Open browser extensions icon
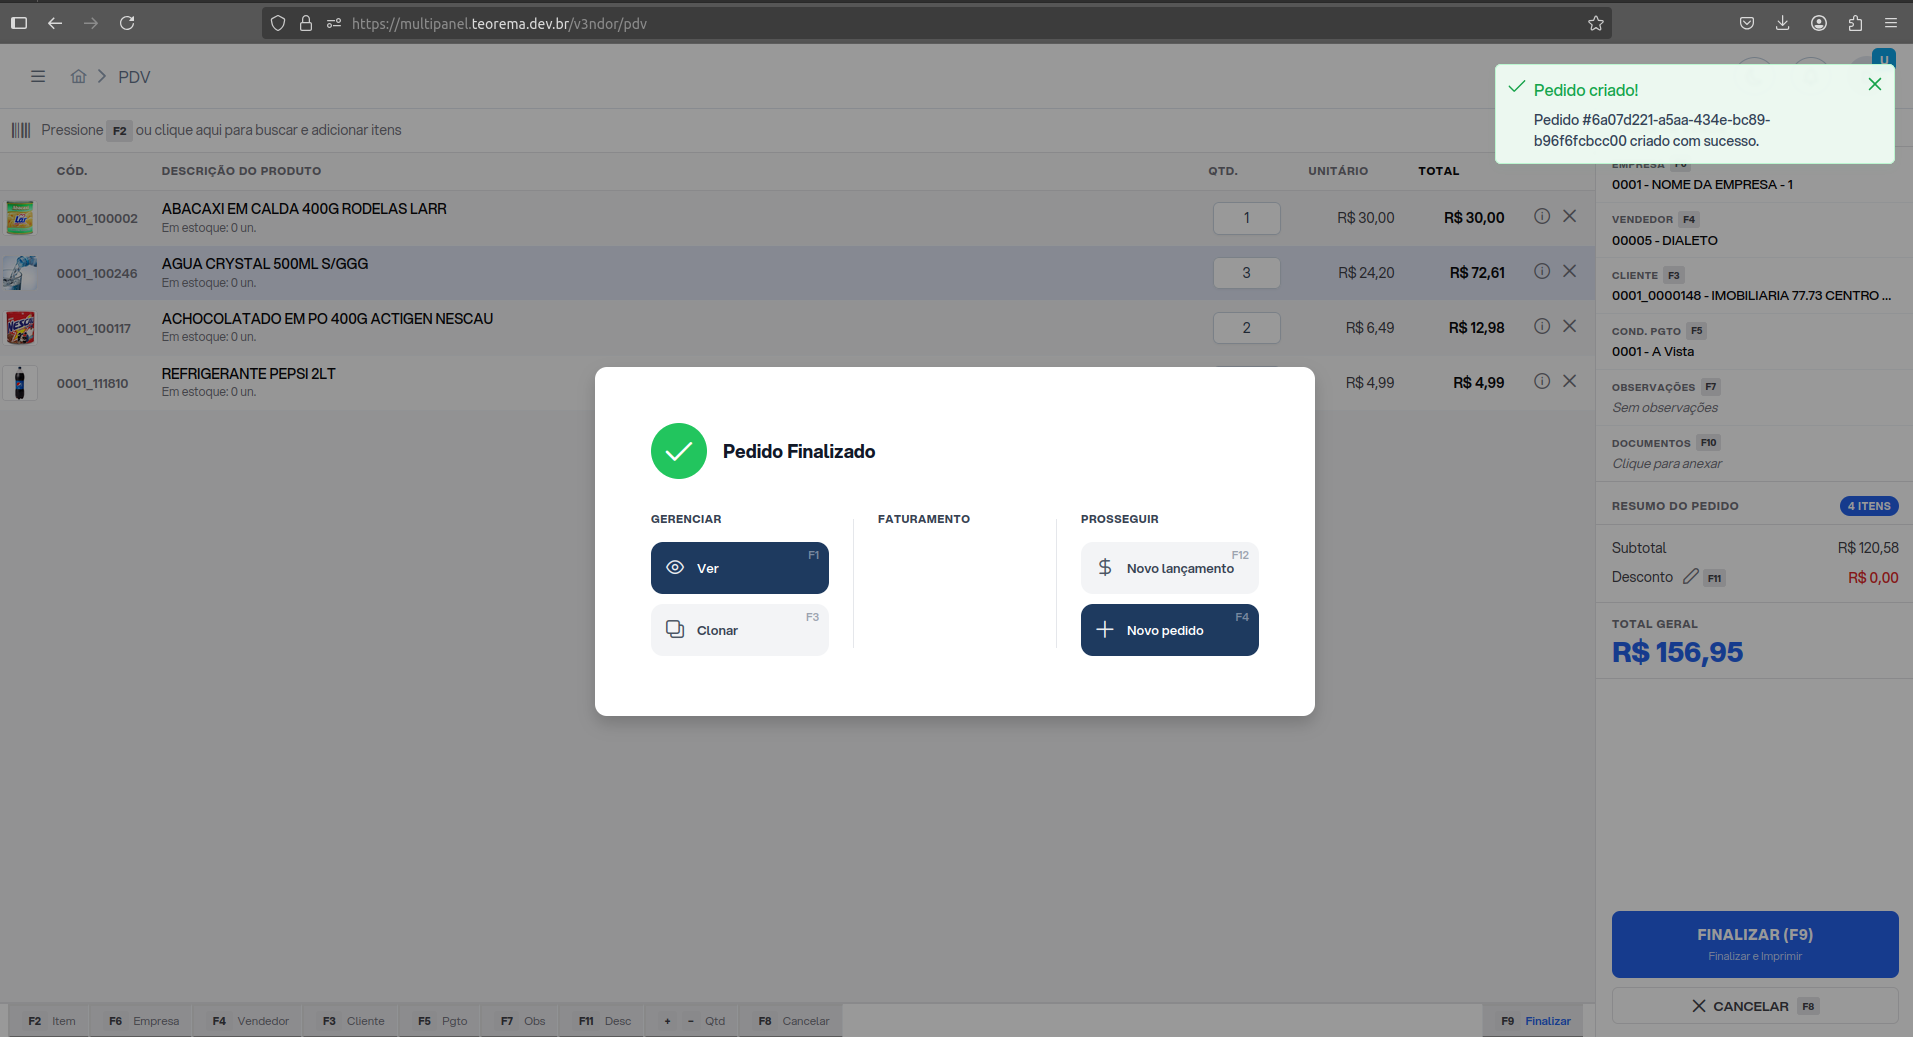The width and height of the screenshot is (1913, 1037). tap(1855, 23)
